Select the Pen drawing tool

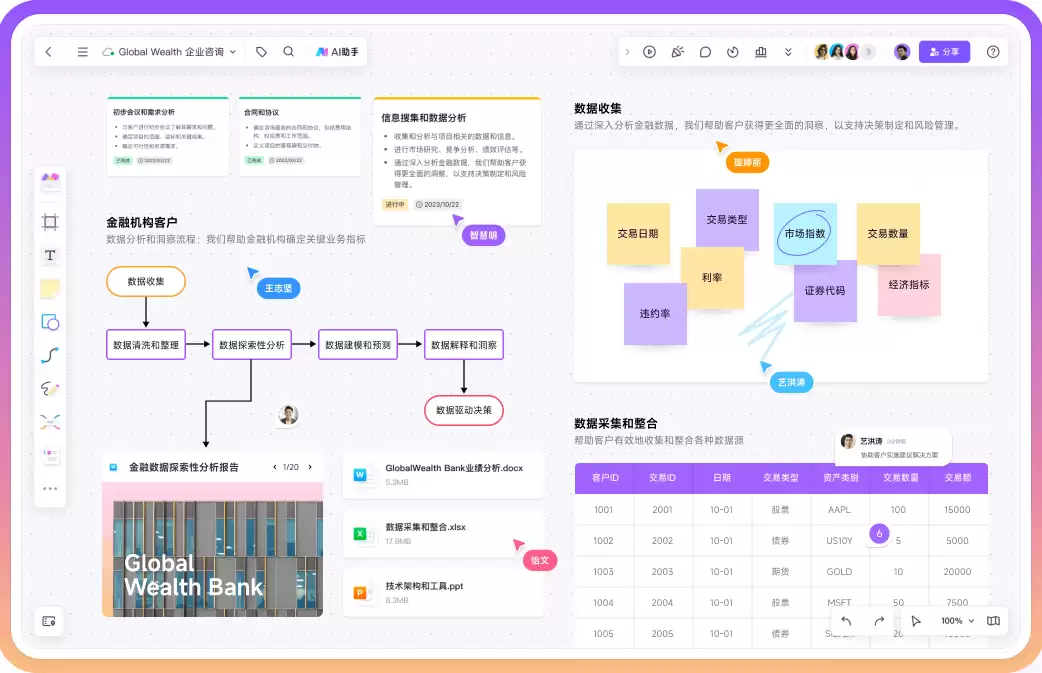point(50,389)
